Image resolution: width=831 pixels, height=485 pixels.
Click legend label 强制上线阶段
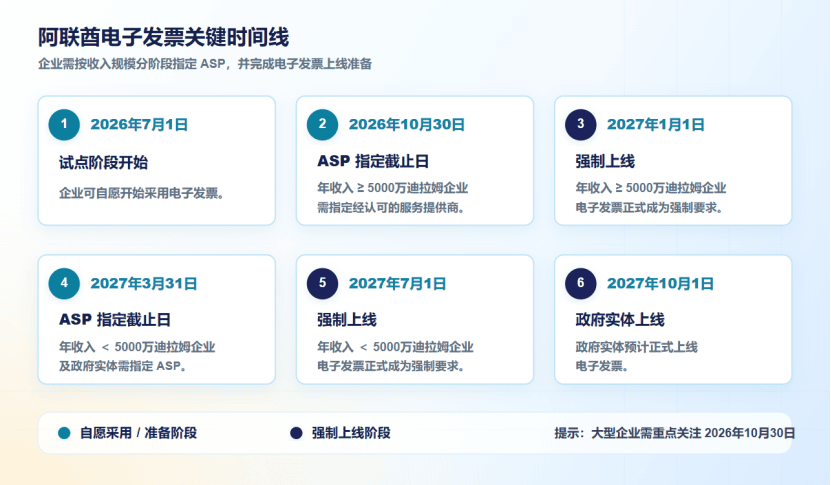coord(351,433)
